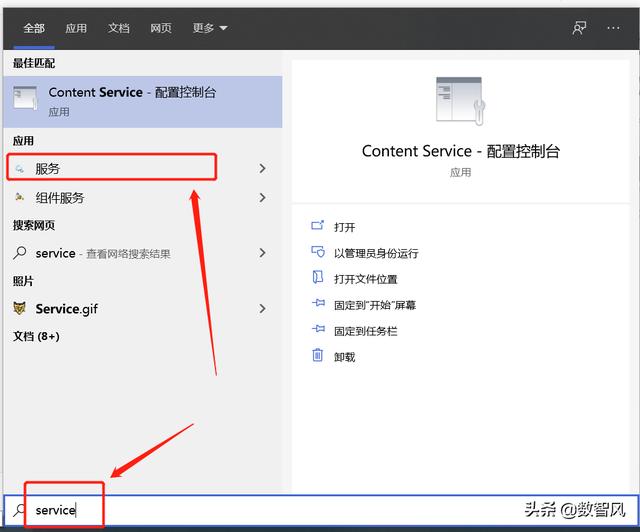The height and width of the screenshot is (532, 640).
Task: Choose 打开文件位置
Action: 365,279
